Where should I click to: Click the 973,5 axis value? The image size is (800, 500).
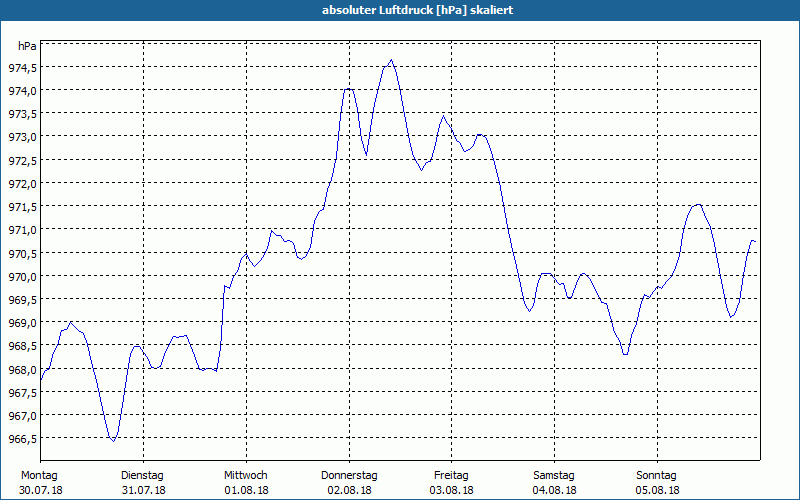(x=22, y=114)
